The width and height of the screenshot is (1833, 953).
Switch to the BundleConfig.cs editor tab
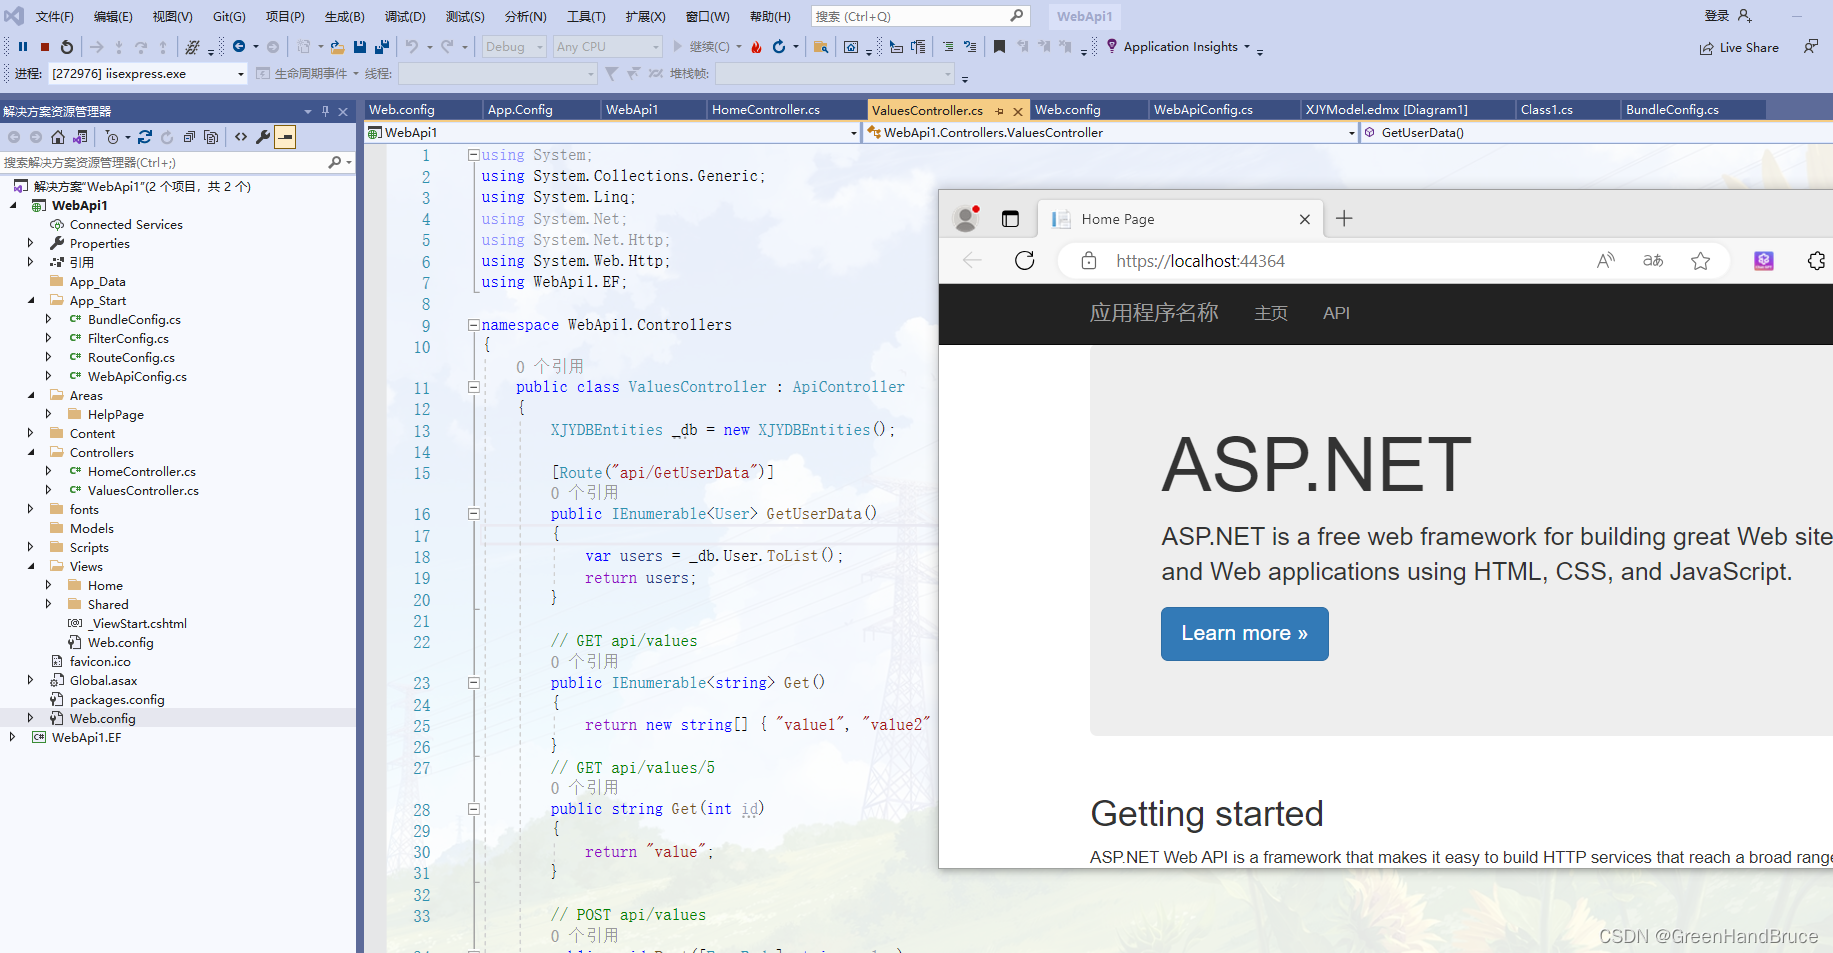pos(1672,110)
